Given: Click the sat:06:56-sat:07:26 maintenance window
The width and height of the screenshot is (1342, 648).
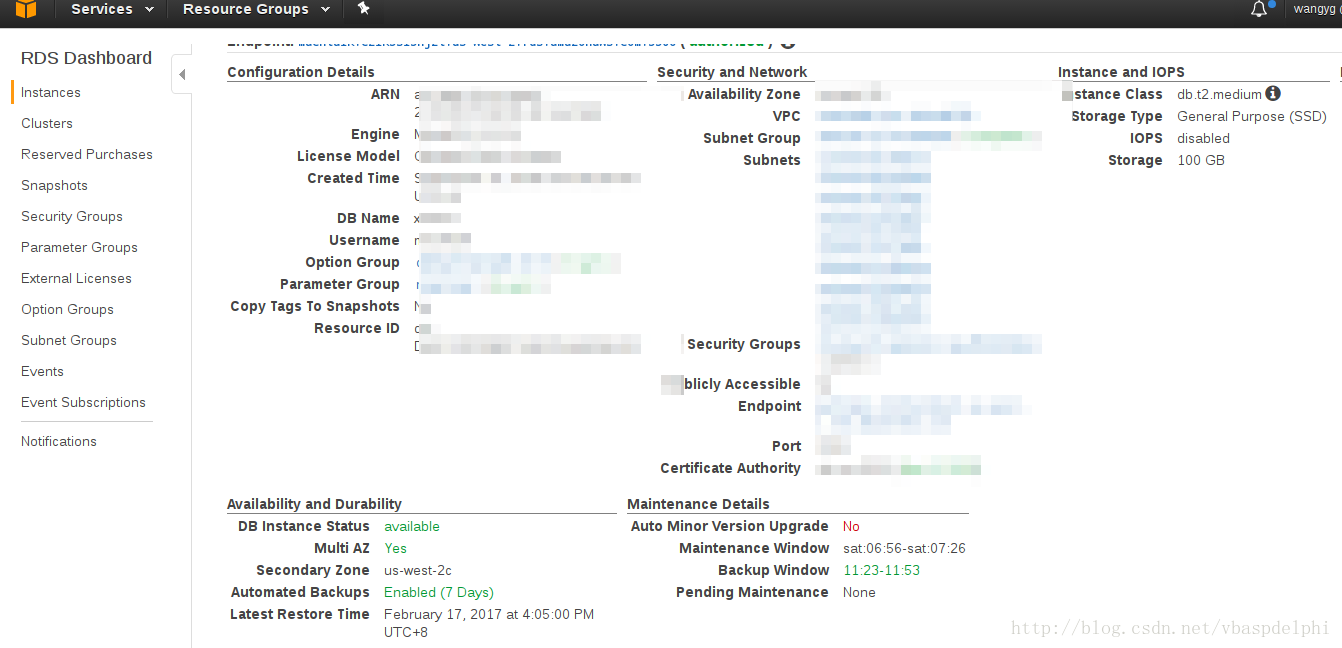Looking at the screenshot, I should pos(904,548).
